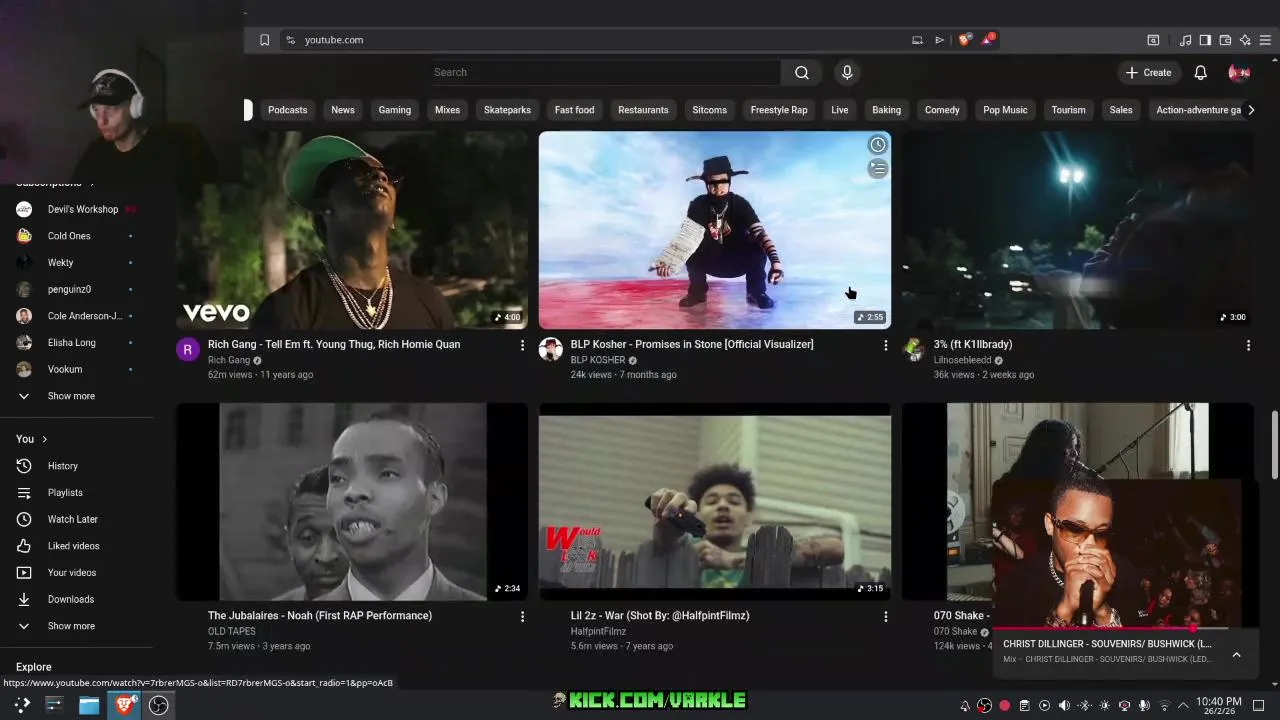
Task: Start voice search with microphone icon
Action: click(847, 72)
